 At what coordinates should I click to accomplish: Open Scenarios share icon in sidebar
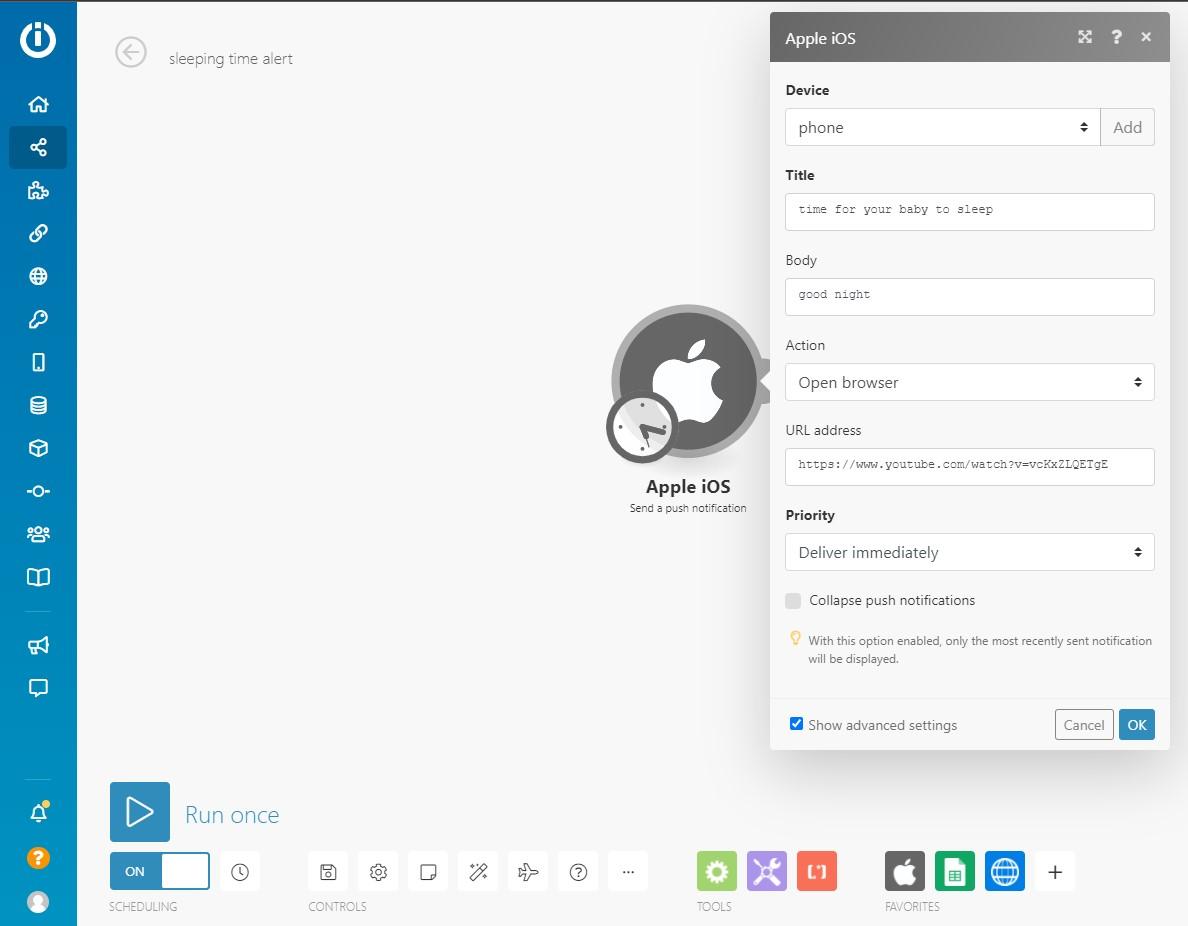(x=38, y=147)
